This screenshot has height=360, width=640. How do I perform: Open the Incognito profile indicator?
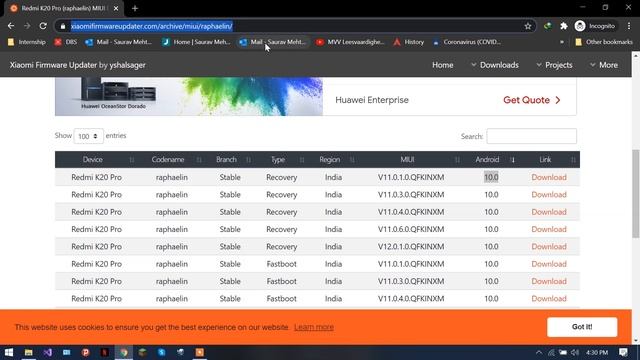click(x=595, y=26)
